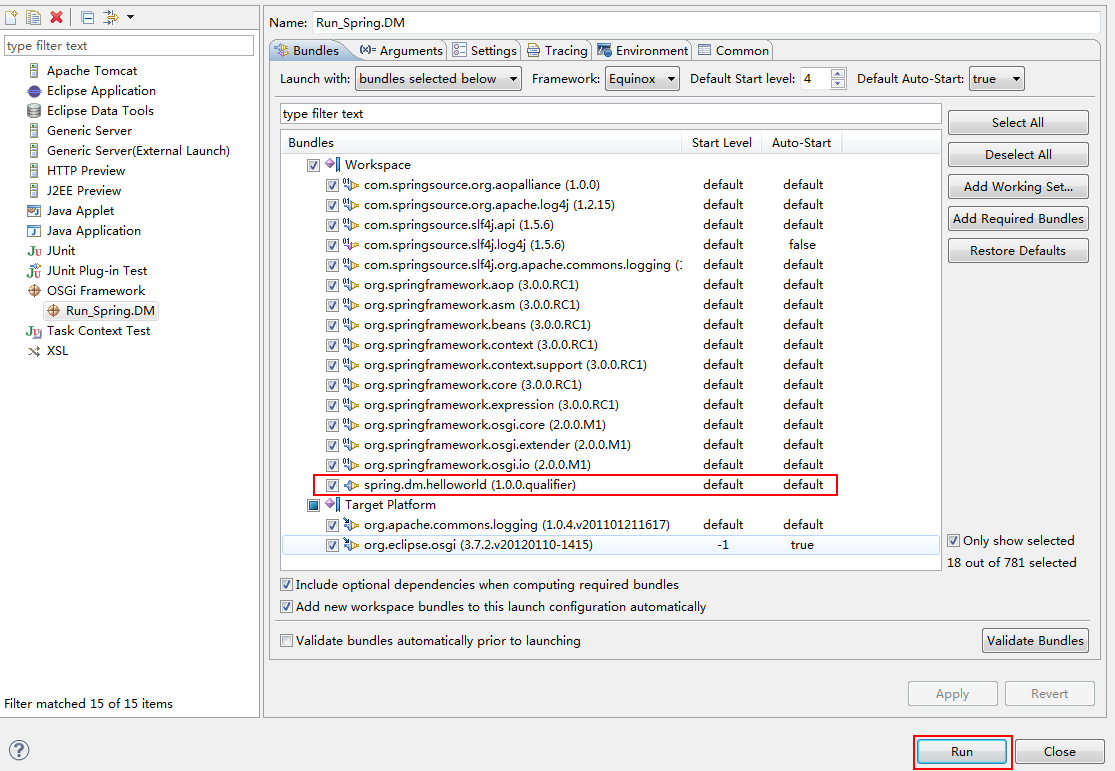The height and width of the screenshot is (771, 1115).
Task: Click the Select All button
Action: pos(1018,122)
